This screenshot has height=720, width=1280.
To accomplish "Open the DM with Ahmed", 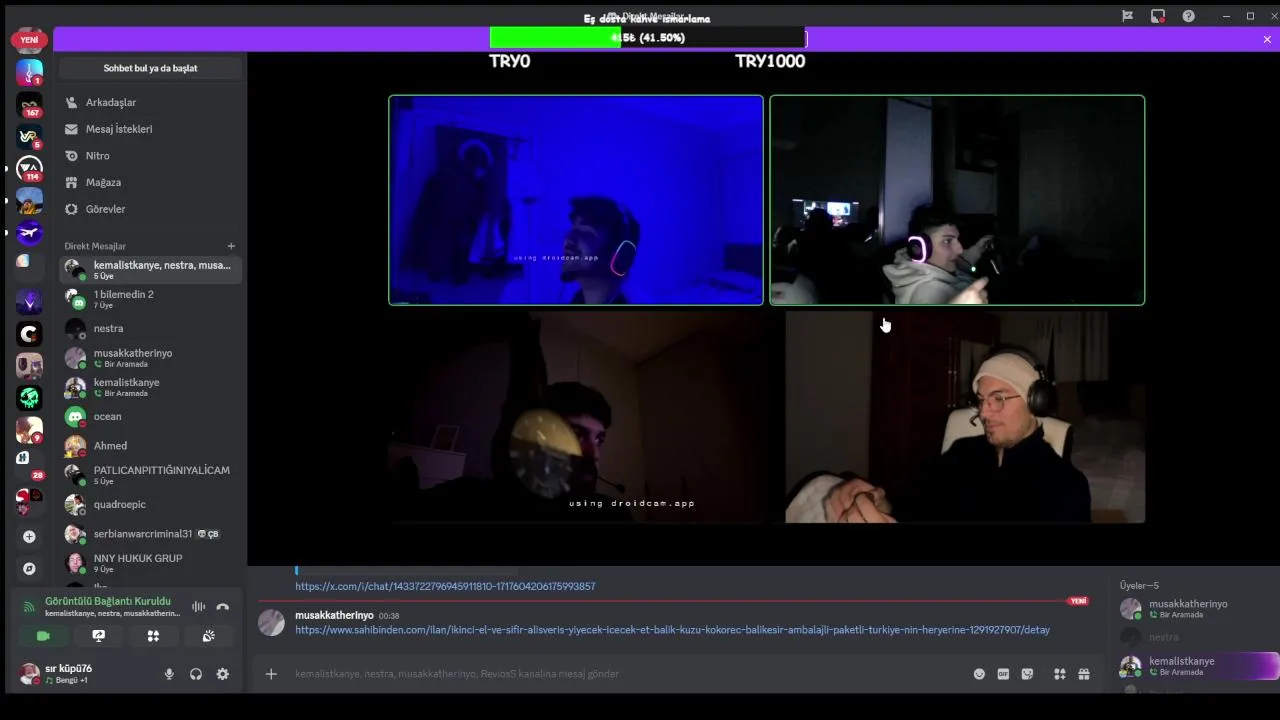I will coord(150,445).
